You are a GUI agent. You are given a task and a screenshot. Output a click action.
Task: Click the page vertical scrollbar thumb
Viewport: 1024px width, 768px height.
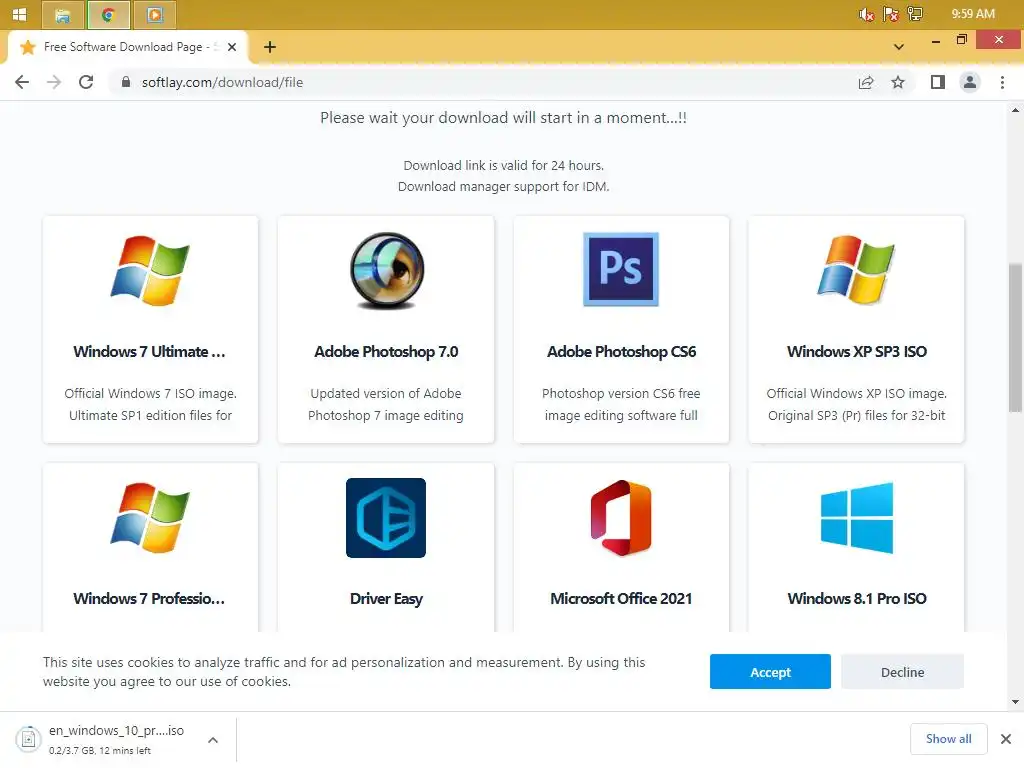pyautogui.click(x=1015, y=338)
